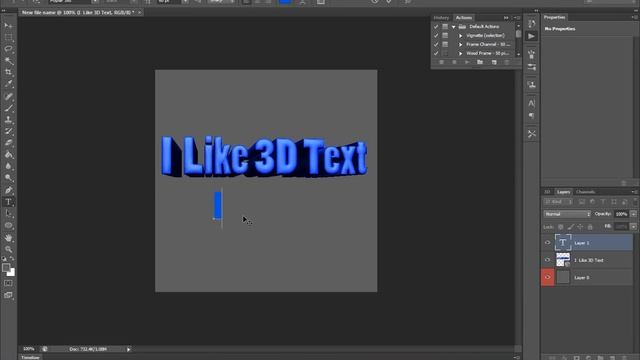Open the Paragraph panel icon
Image resolution: width=640 pixels, height=360 pixels.
531,116
